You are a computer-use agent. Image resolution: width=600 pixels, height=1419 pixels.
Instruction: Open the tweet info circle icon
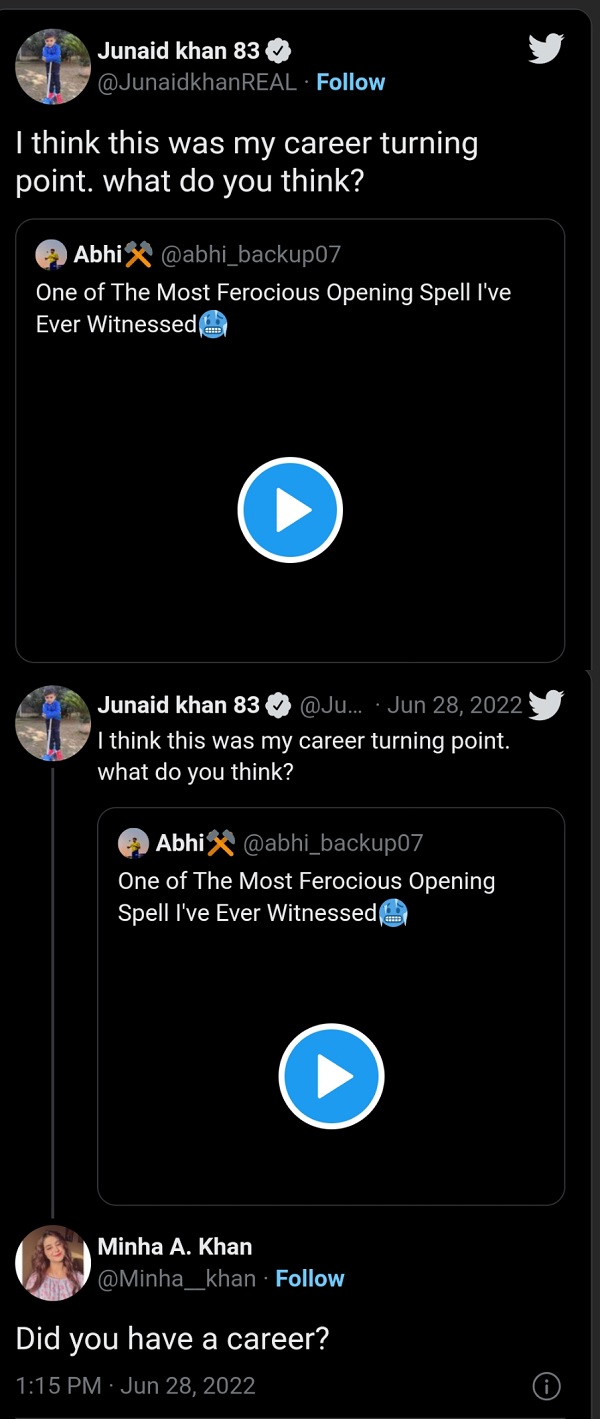(x=546, y=1386)
